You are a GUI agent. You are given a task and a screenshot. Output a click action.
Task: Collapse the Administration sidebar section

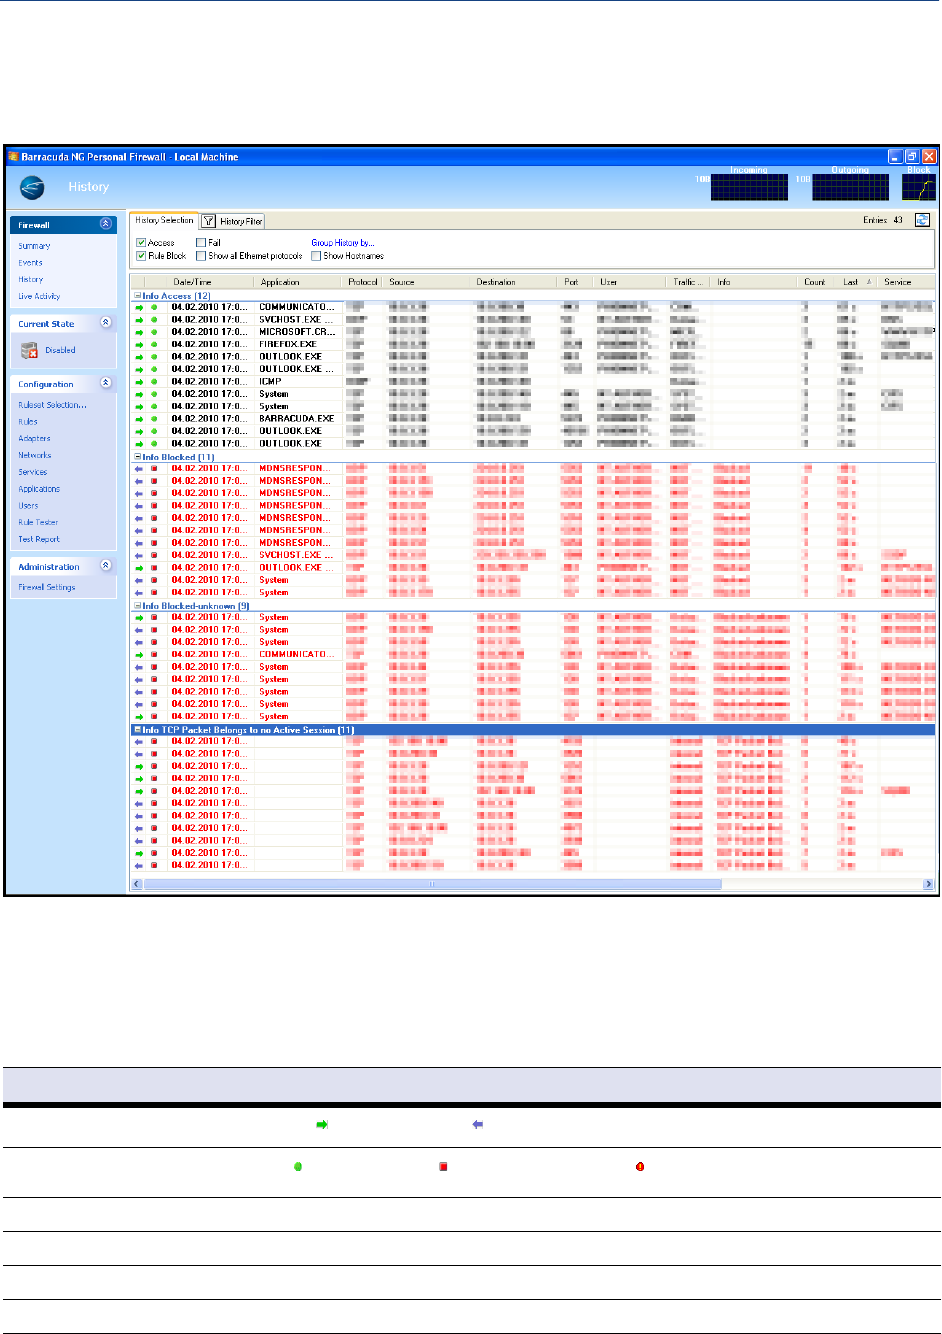(107, 566)
